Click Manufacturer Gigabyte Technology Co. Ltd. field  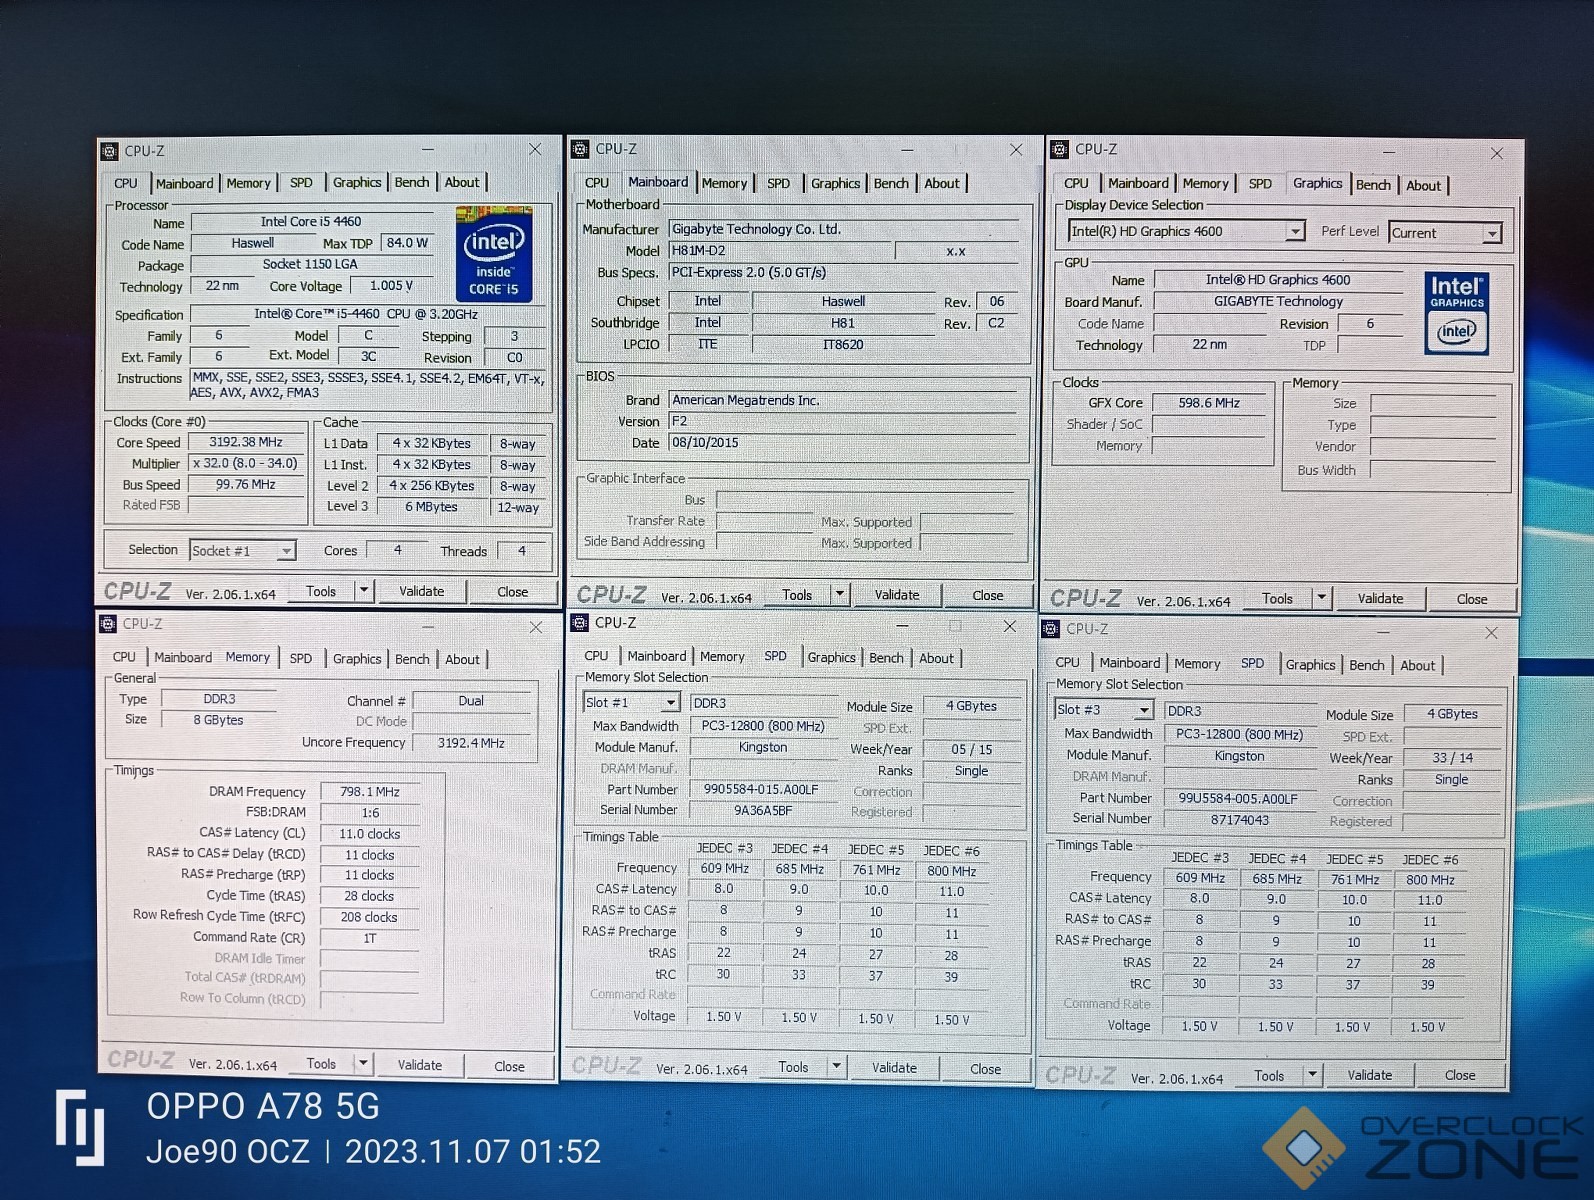click(x=844, y=230)
